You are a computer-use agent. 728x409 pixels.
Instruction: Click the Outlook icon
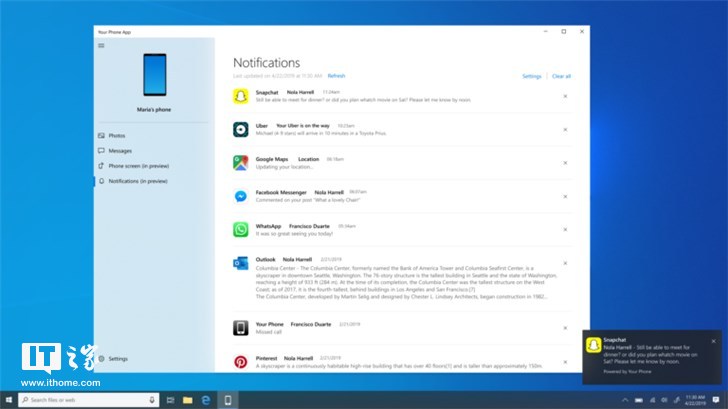click(x=240, y=263)
